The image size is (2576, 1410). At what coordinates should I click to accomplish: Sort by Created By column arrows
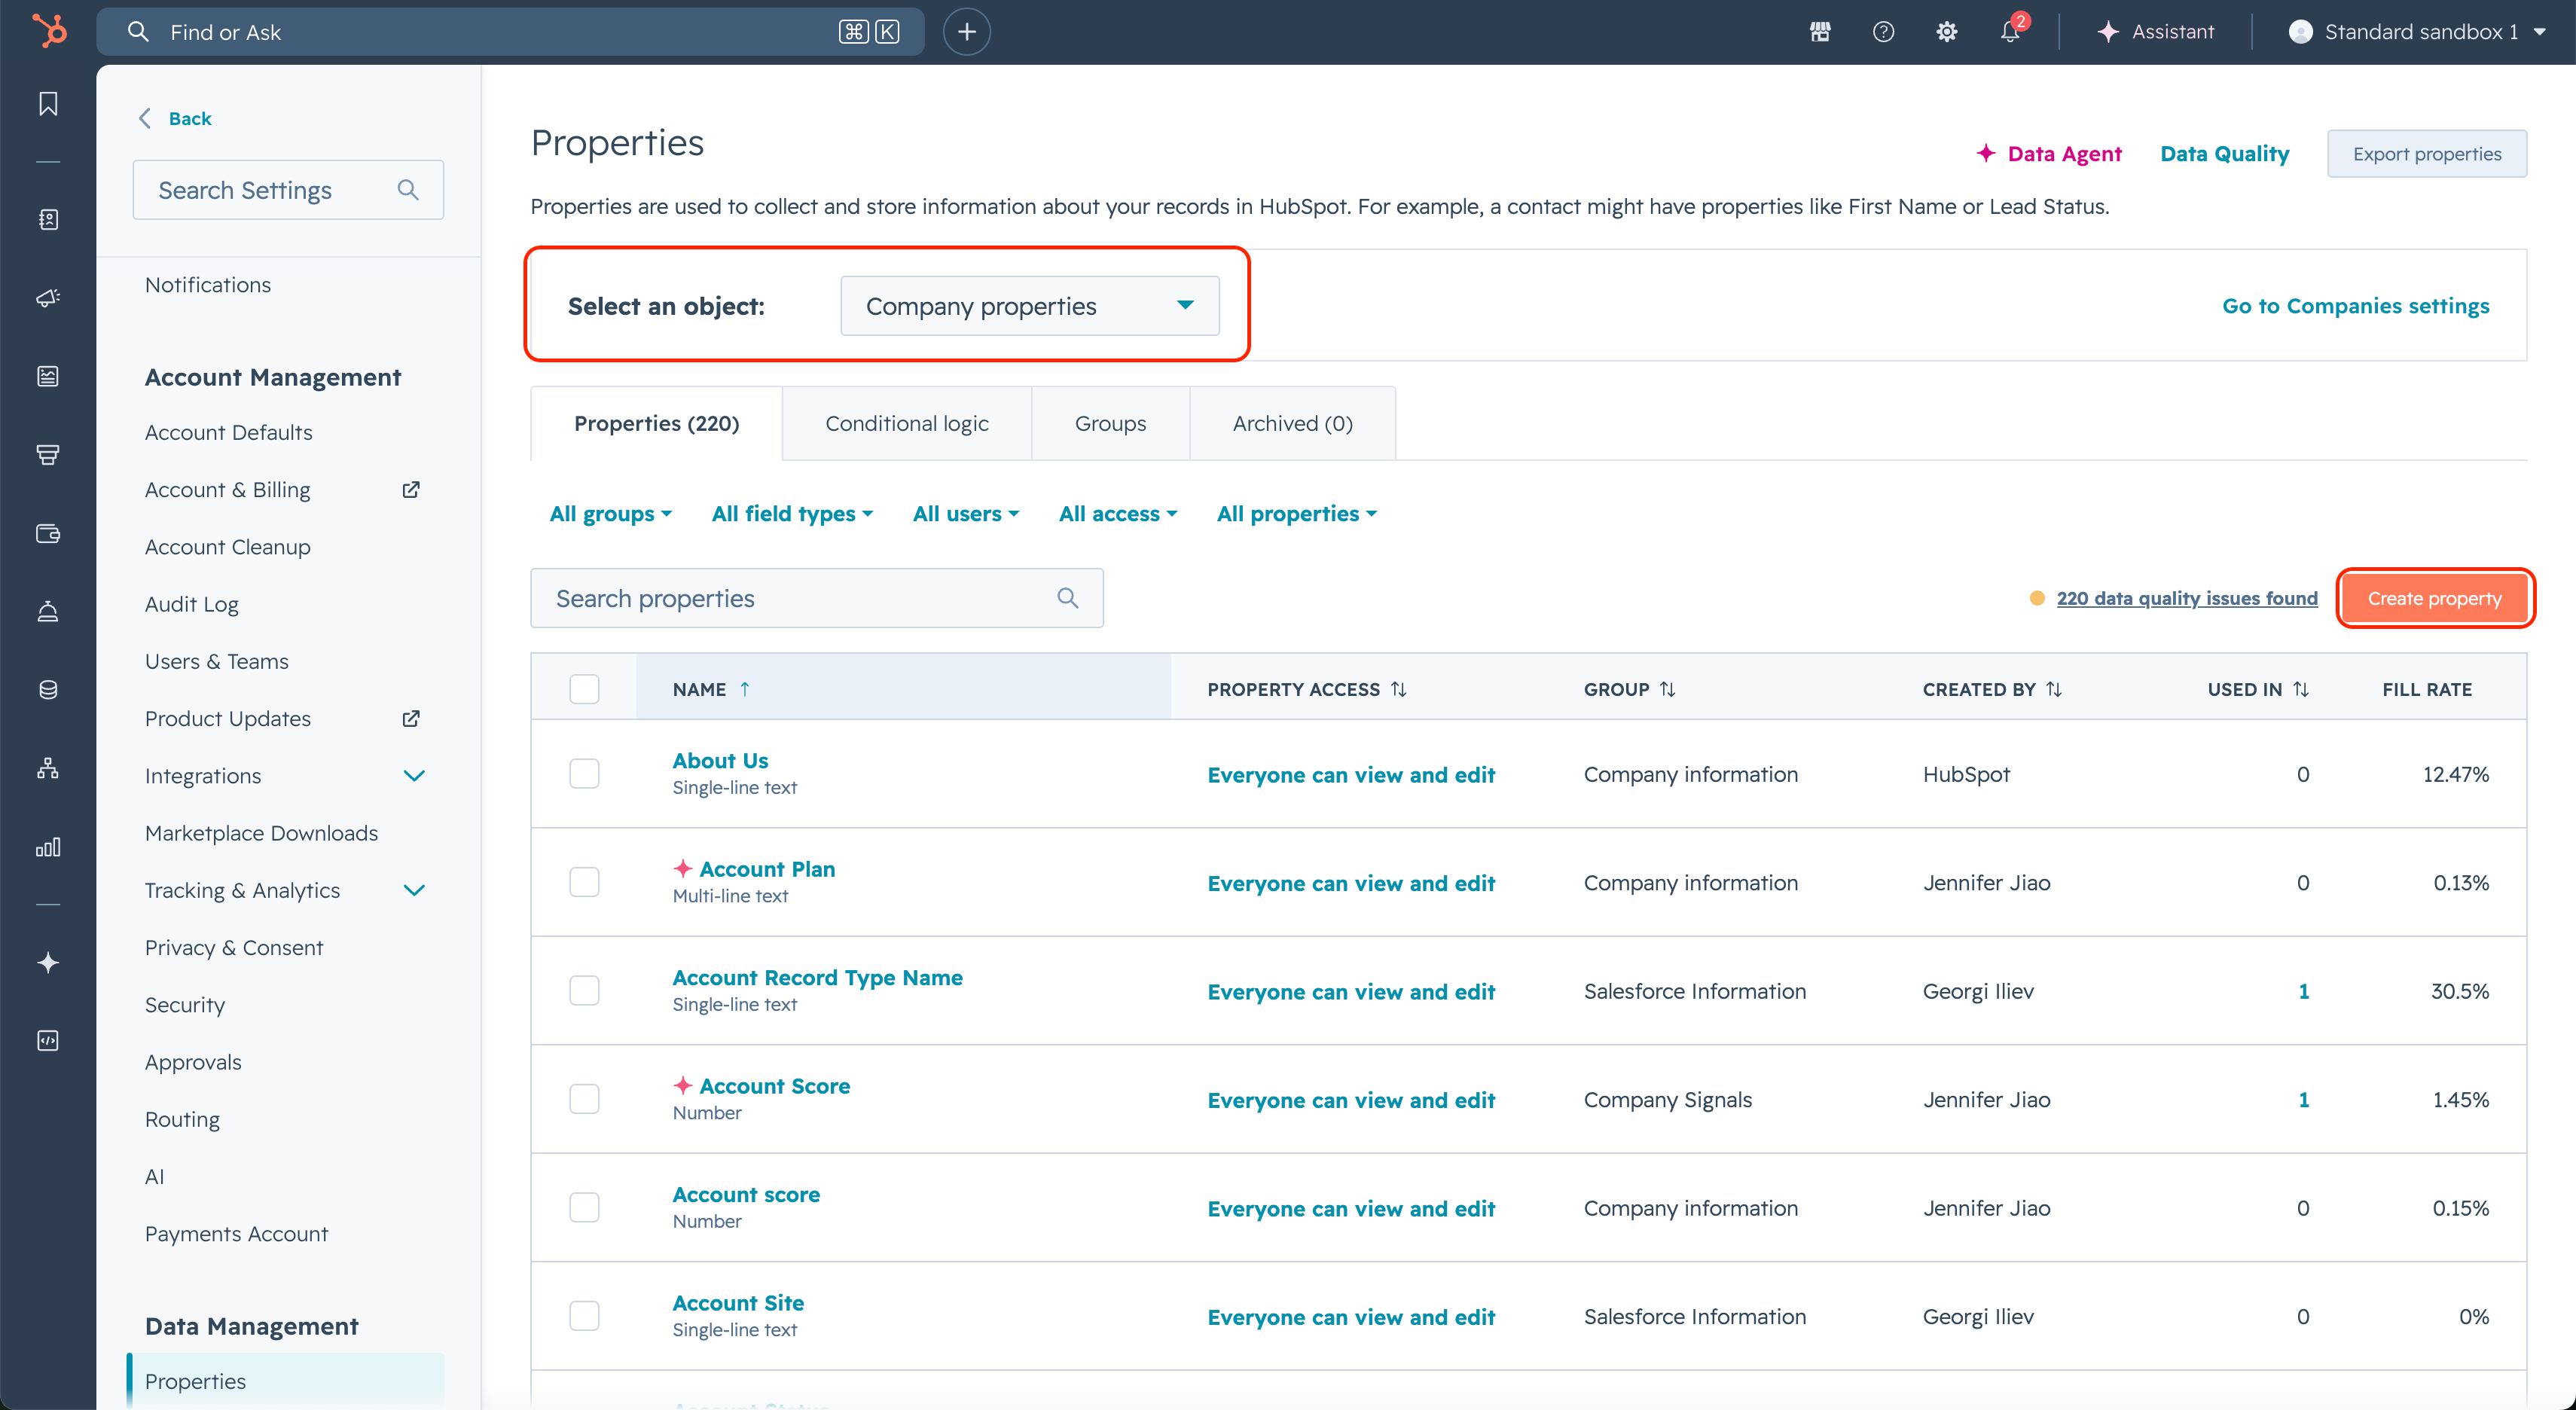(x=2054, y=689)
